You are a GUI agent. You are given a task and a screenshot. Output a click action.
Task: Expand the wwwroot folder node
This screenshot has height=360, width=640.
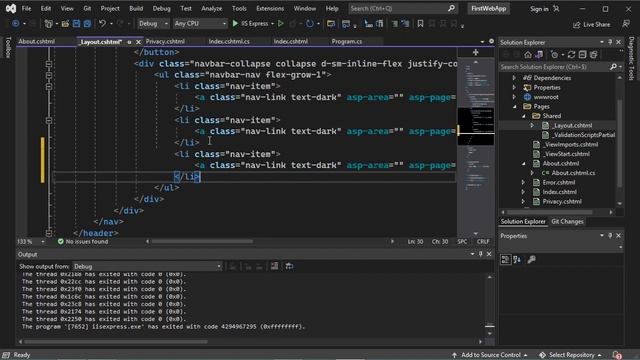point(514,97)
